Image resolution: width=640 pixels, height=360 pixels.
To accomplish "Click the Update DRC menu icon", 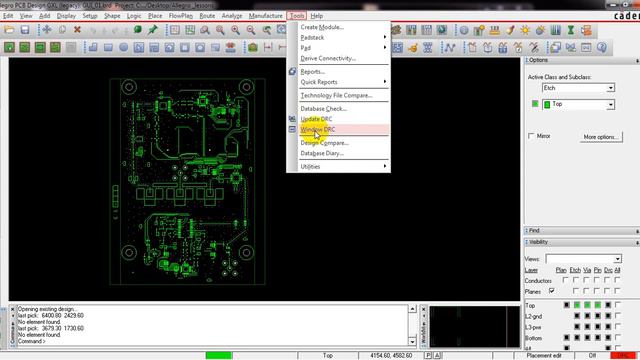I will [x=292, y=119].
